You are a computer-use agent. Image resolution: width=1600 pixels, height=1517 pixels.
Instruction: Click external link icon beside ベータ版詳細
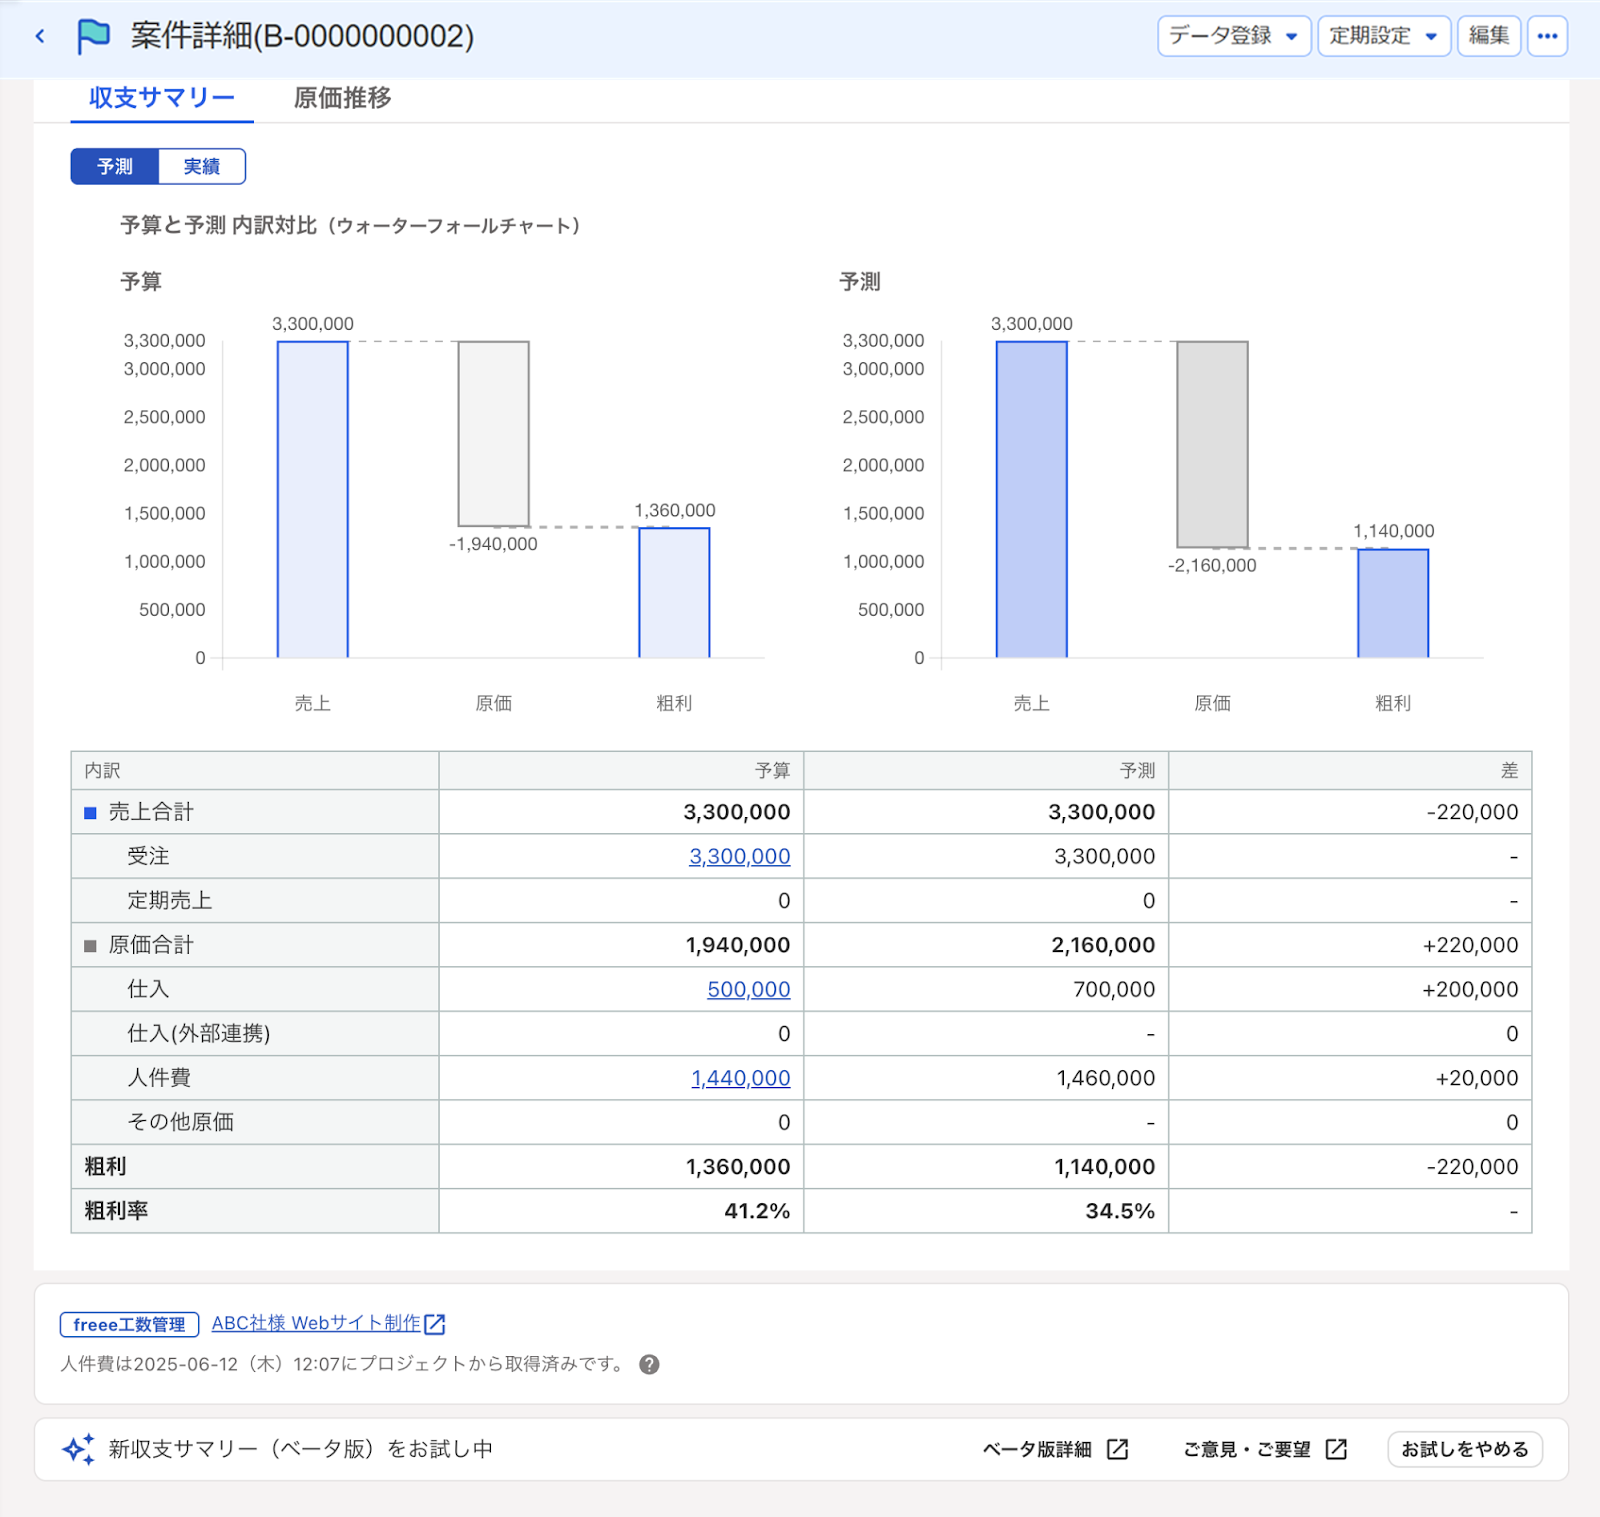(x=1118, y=1449)
